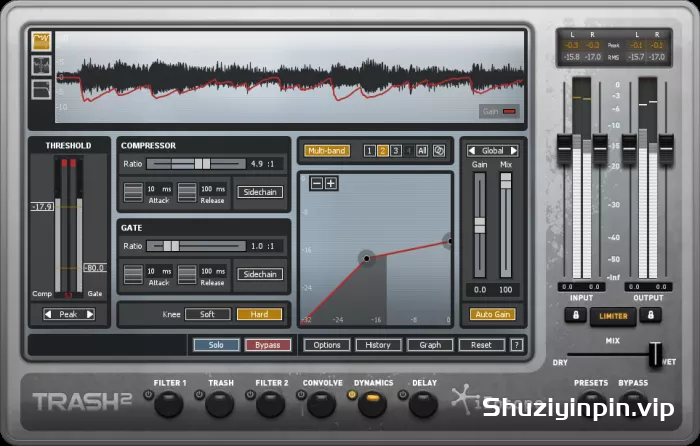Click the link bands icon
The height and width of the screenshot is (446, 700).
coord(439,151)
